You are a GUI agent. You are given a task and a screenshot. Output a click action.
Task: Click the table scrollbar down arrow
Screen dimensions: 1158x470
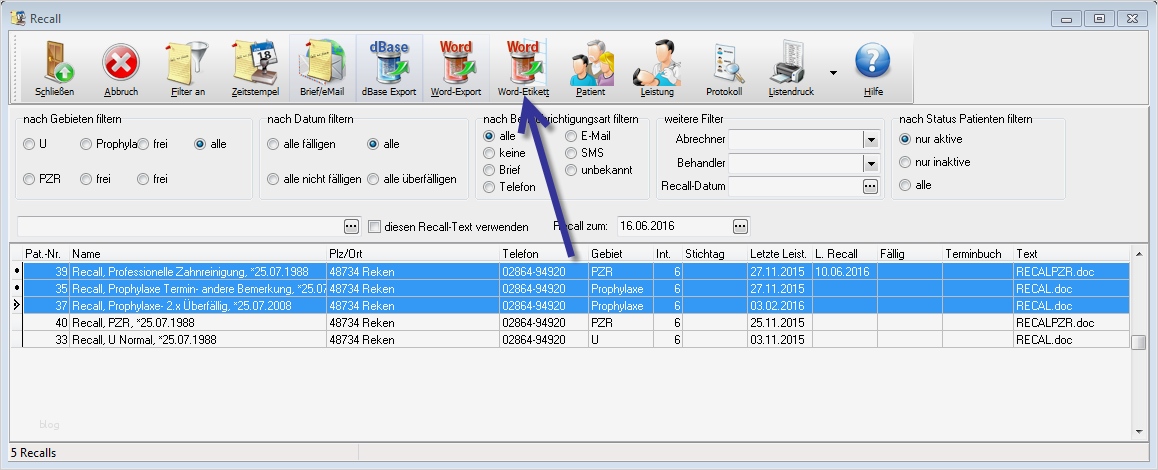[x=1138, y=431]
